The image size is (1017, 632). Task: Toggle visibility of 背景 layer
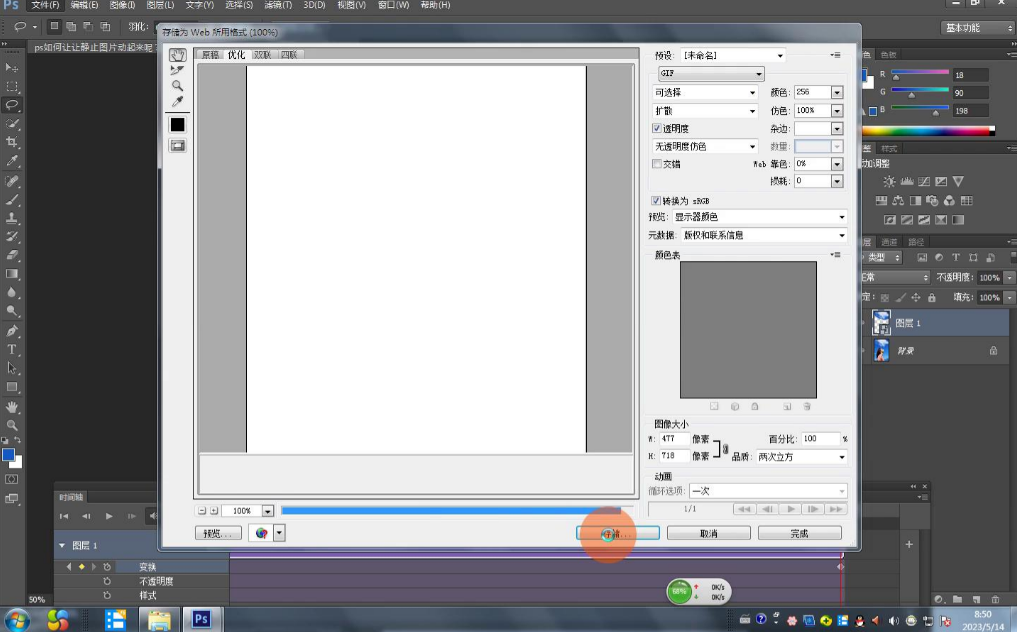(865, 351)
